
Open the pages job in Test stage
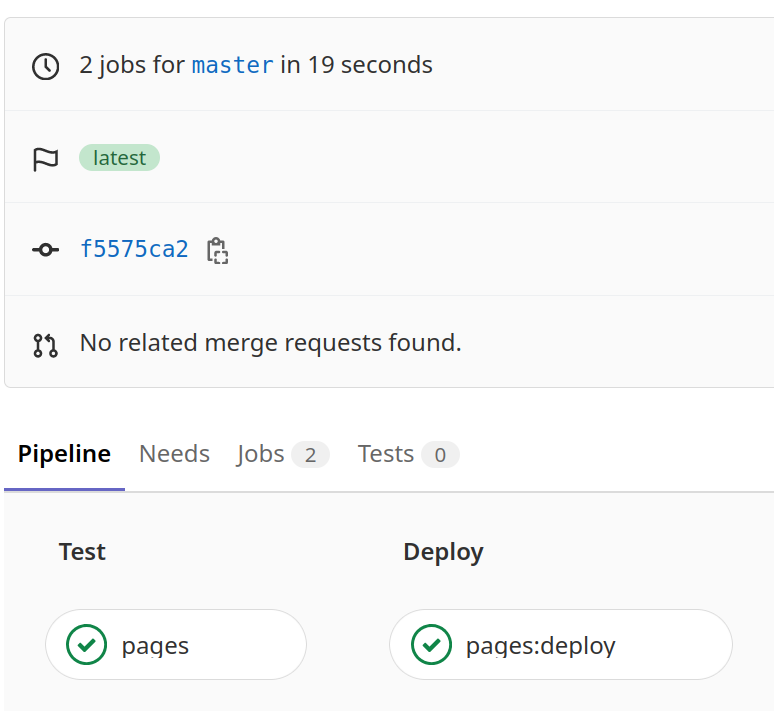(x=176, y=645)
